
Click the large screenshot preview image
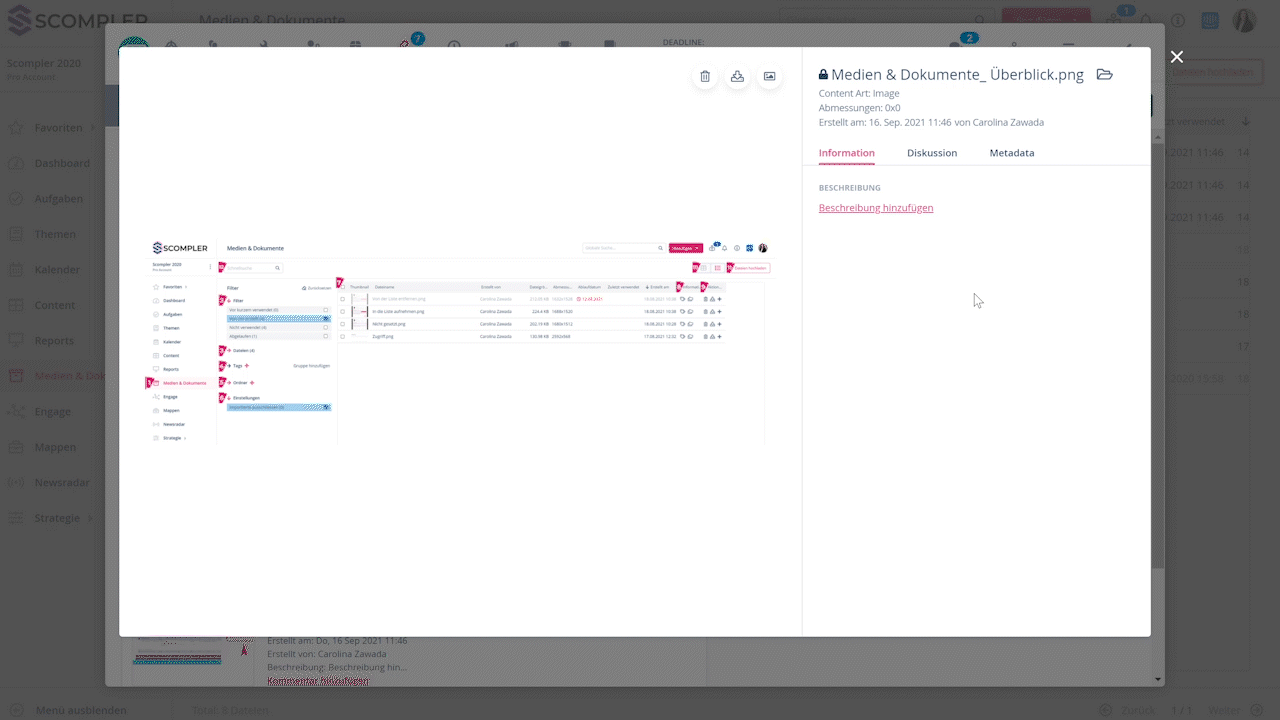pos(460,340)
